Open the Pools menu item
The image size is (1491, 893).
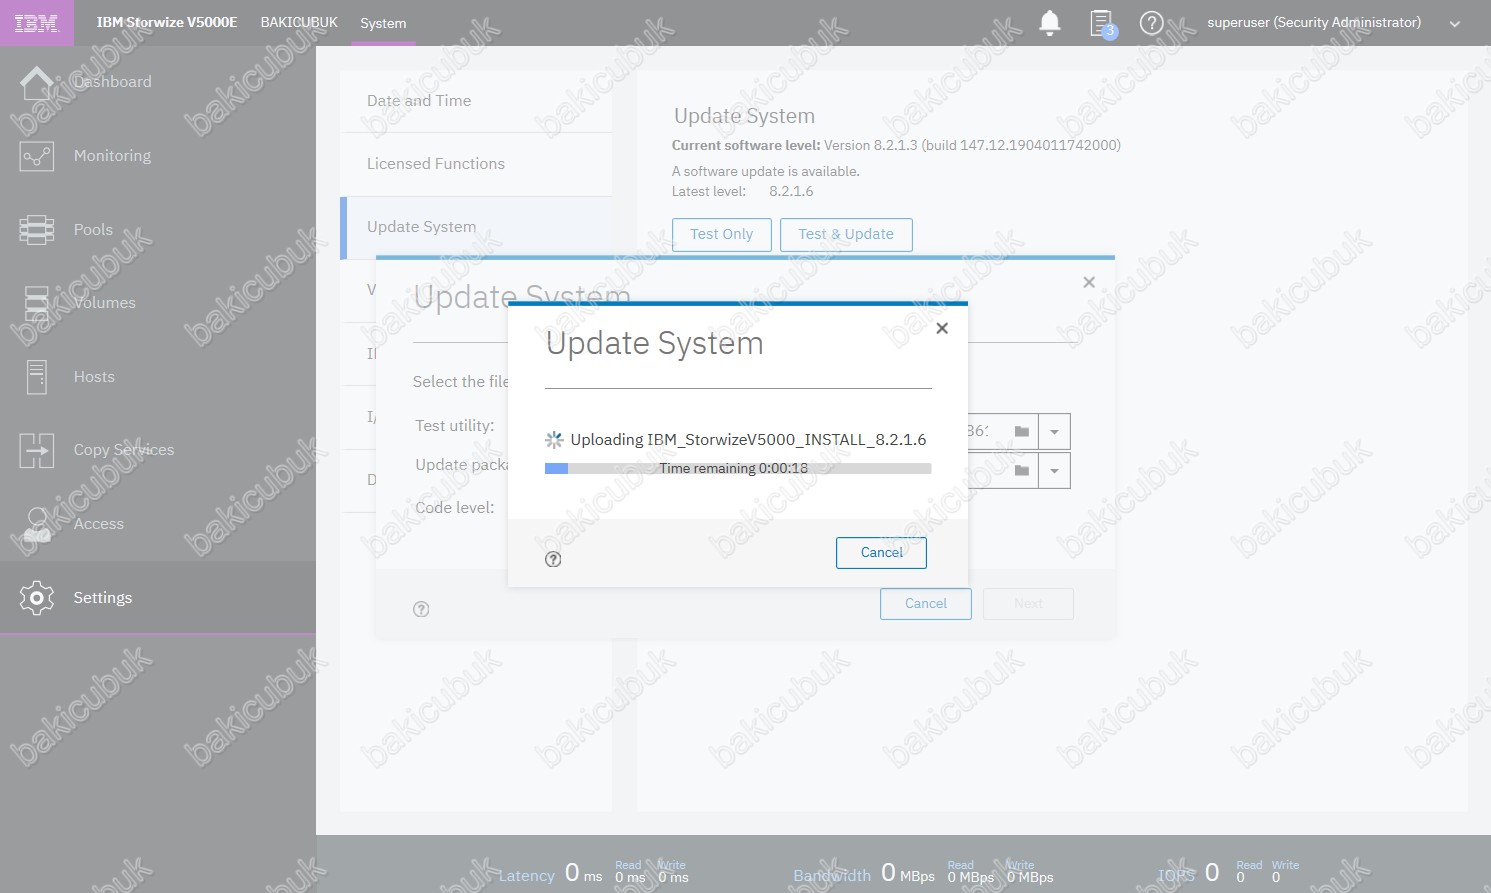(158, 230)
